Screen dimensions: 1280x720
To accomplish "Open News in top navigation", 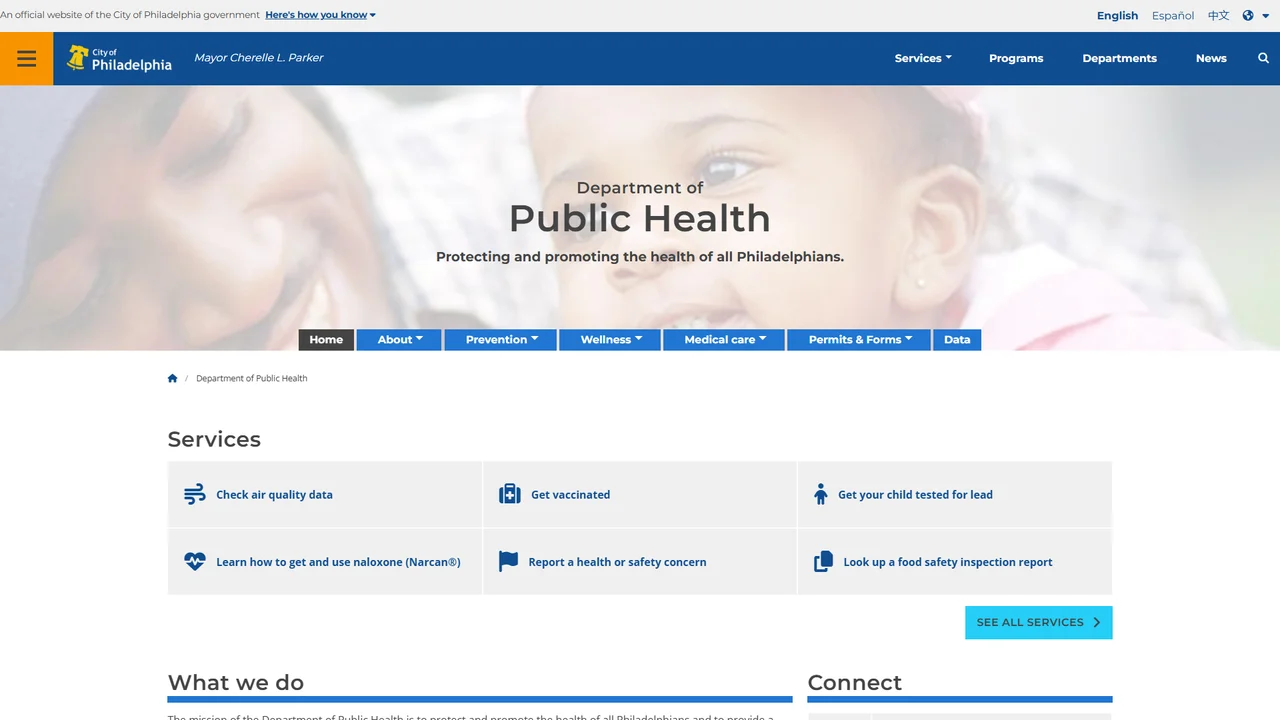I will point(1211,58).
